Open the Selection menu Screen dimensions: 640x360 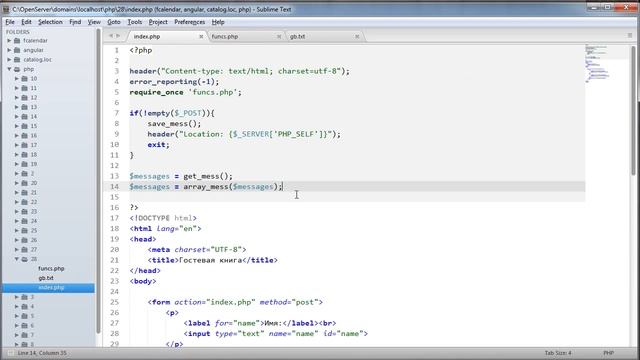click(50, 22)
